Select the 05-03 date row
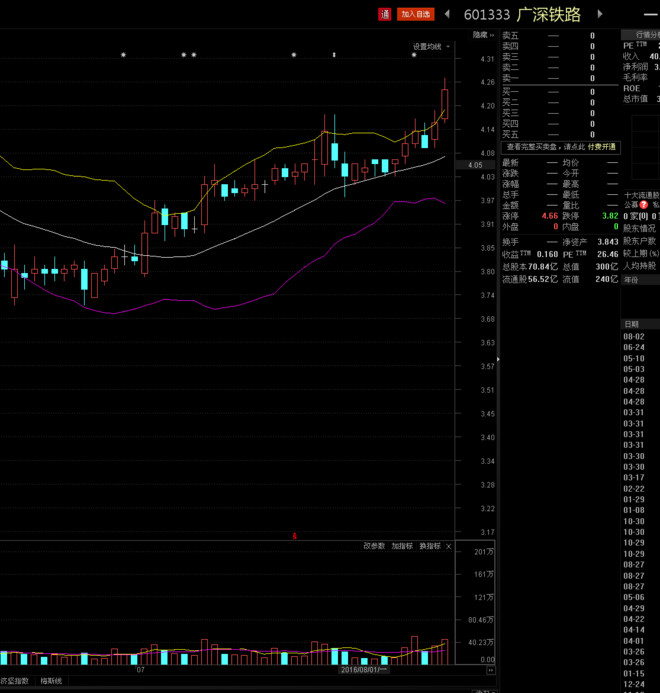 pos(634,369)
